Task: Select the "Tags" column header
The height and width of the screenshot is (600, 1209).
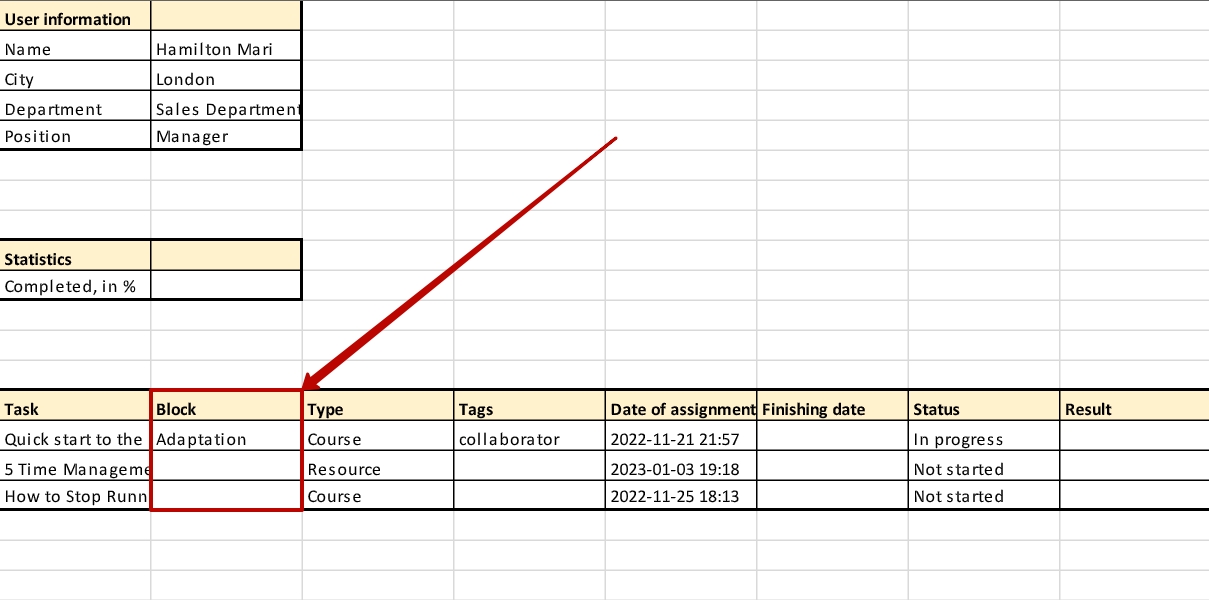Action: tap(530, 407)
